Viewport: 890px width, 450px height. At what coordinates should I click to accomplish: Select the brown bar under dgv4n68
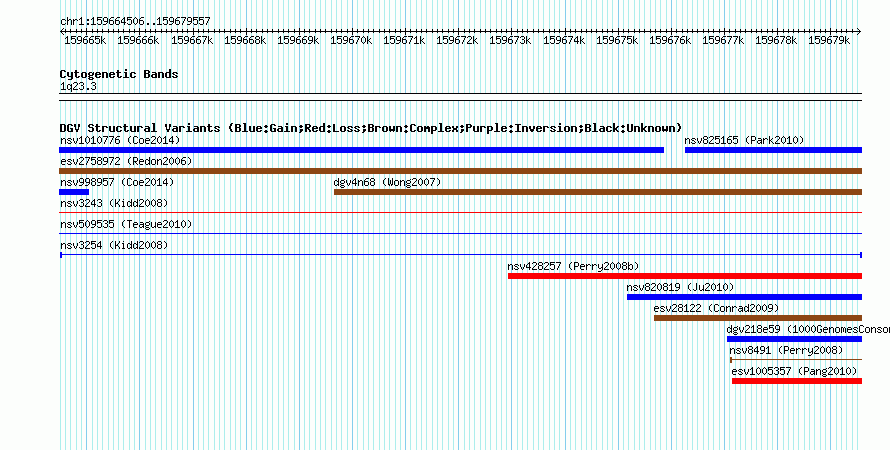(x=598, y=192)
